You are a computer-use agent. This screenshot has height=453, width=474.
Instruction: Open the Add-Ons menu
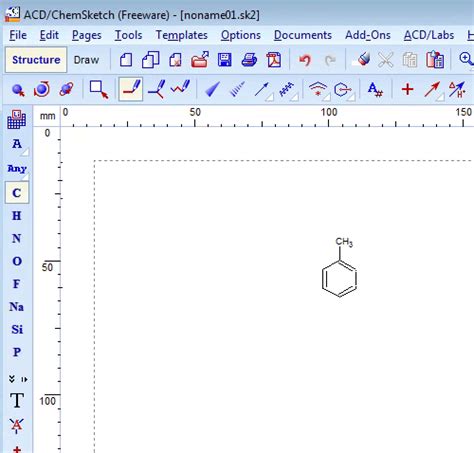368,35
